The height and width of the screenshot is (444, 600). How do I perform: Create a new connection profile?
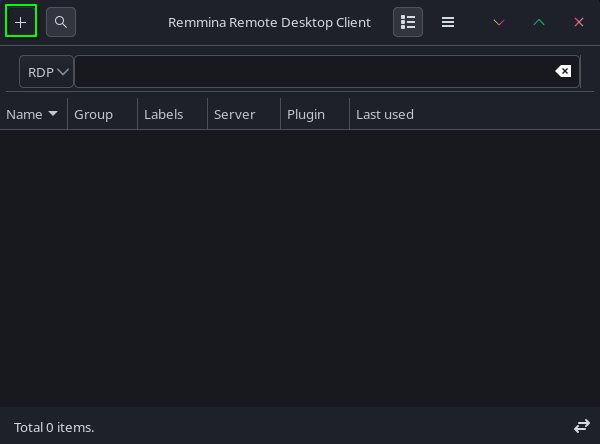[x=21, y=21]
